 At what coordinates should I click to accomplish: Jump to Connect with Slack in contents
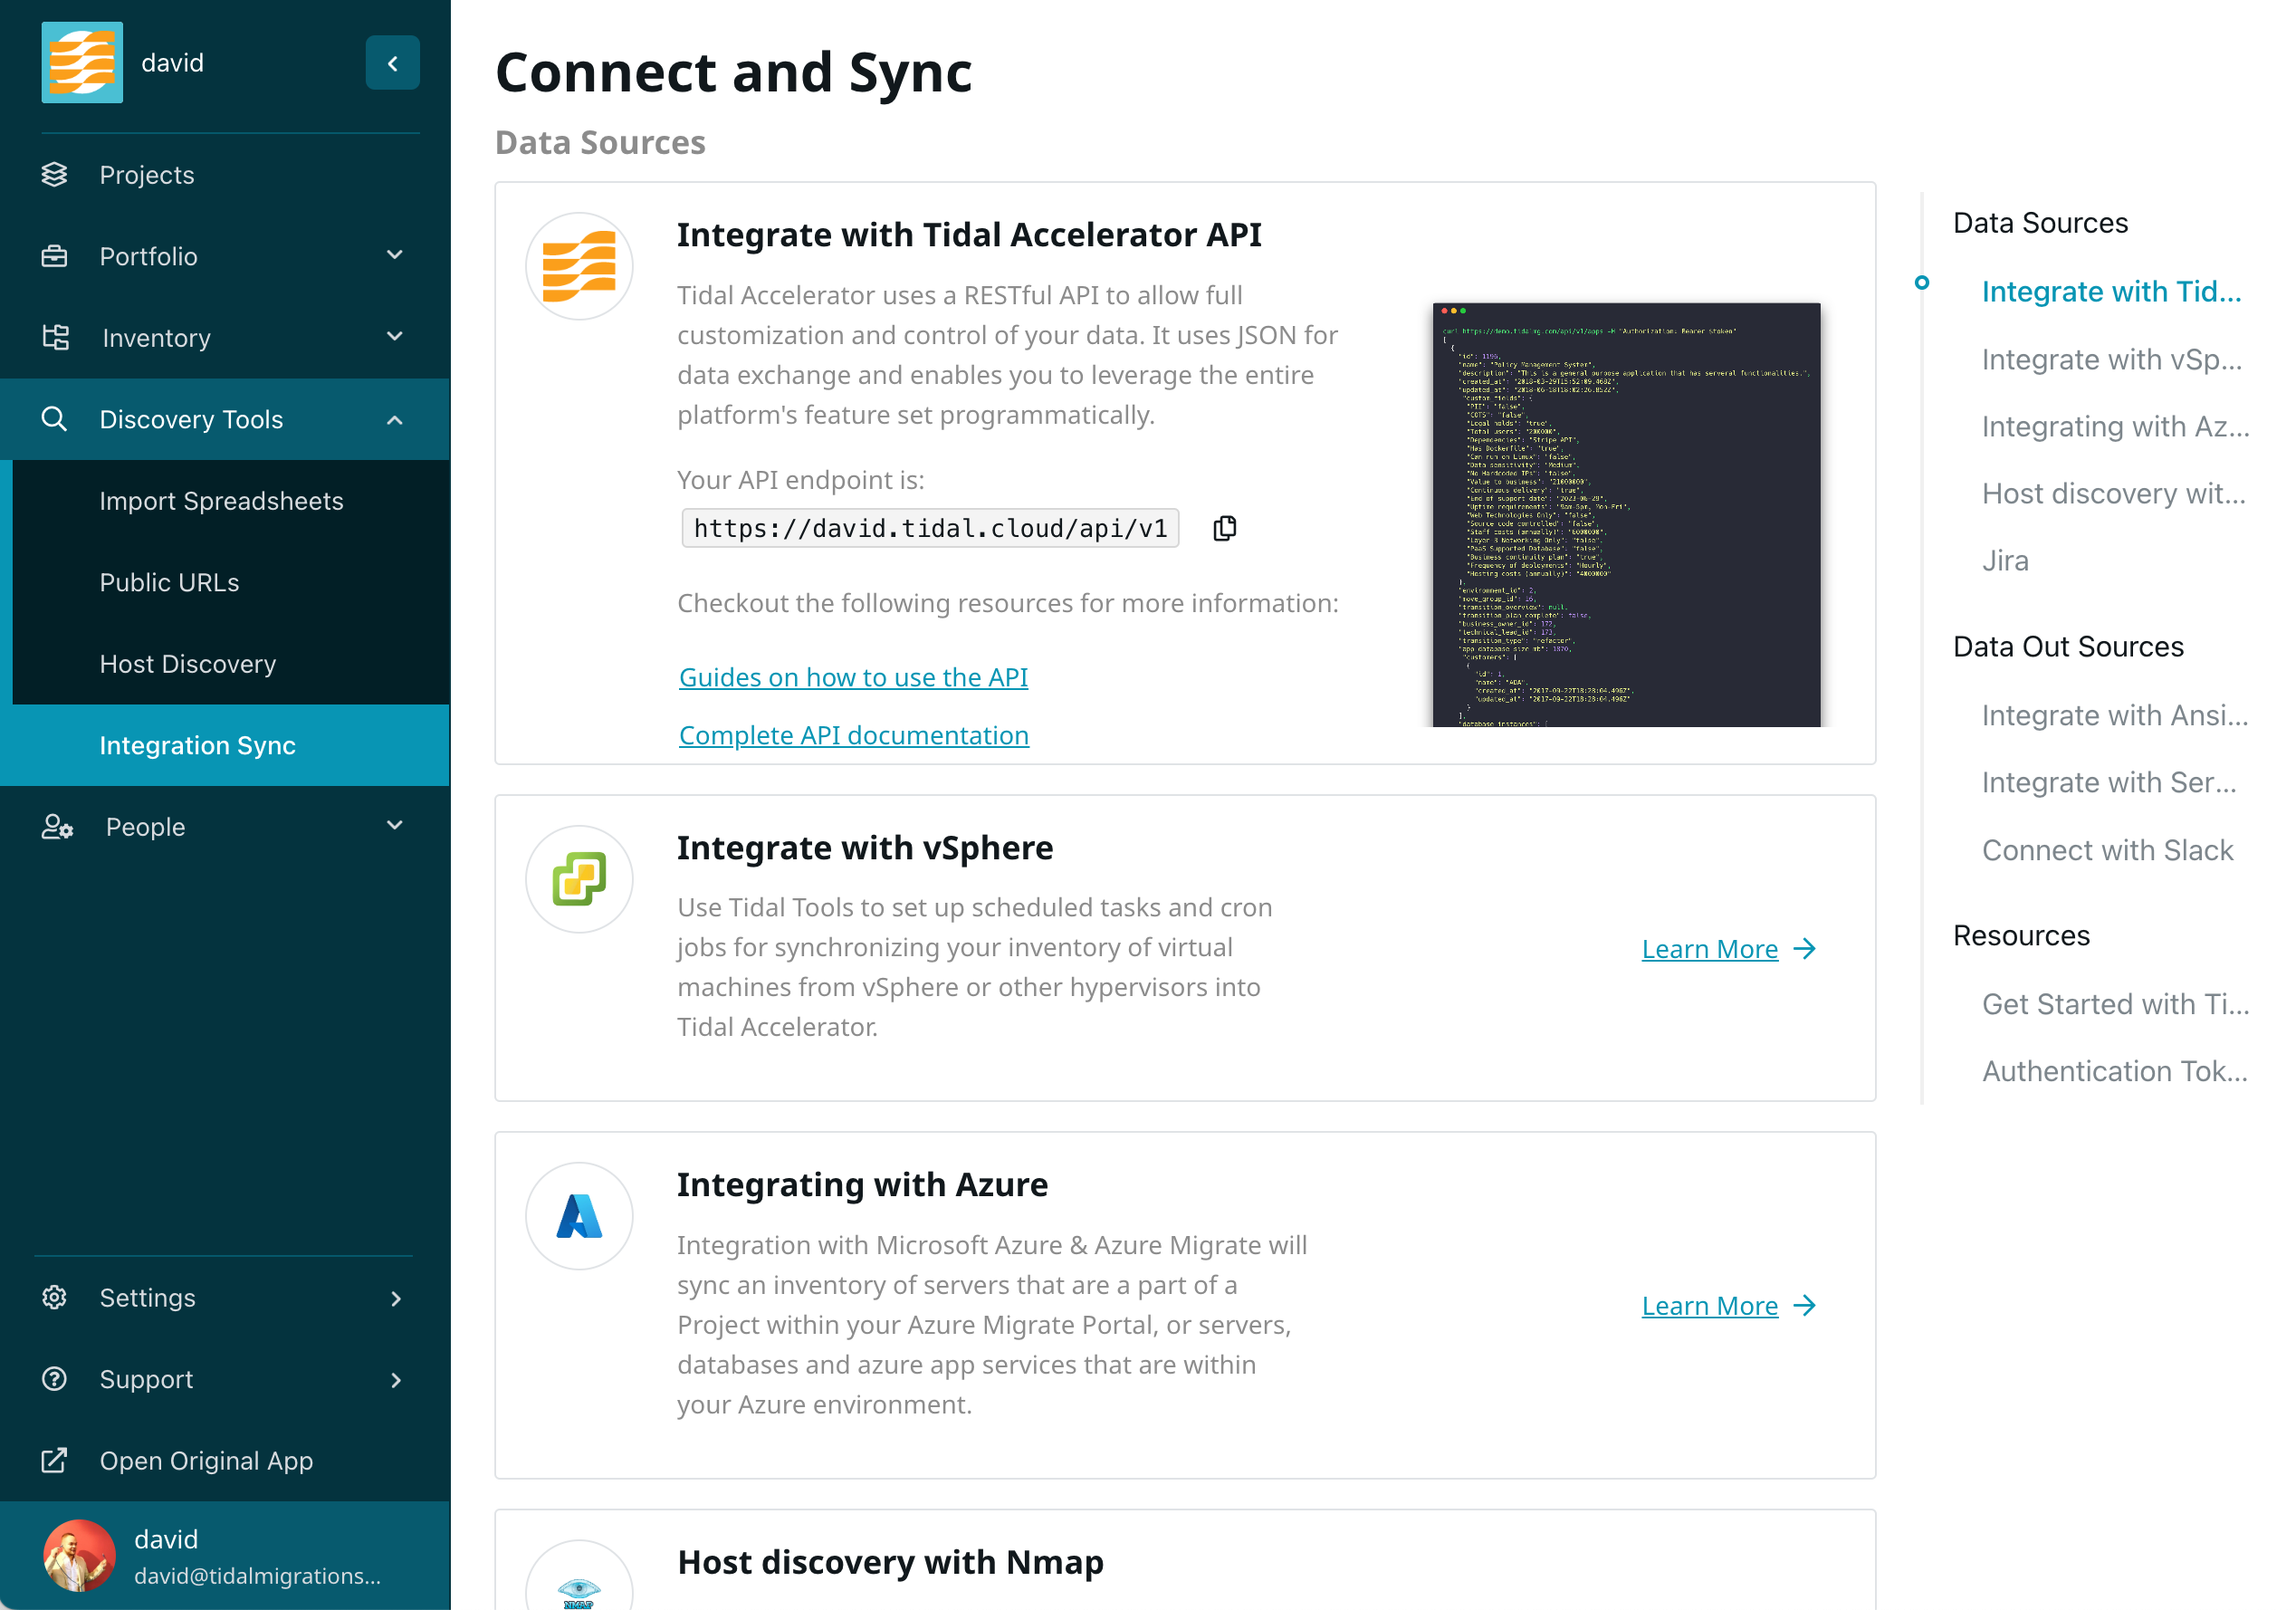[x=2107, y=850]
